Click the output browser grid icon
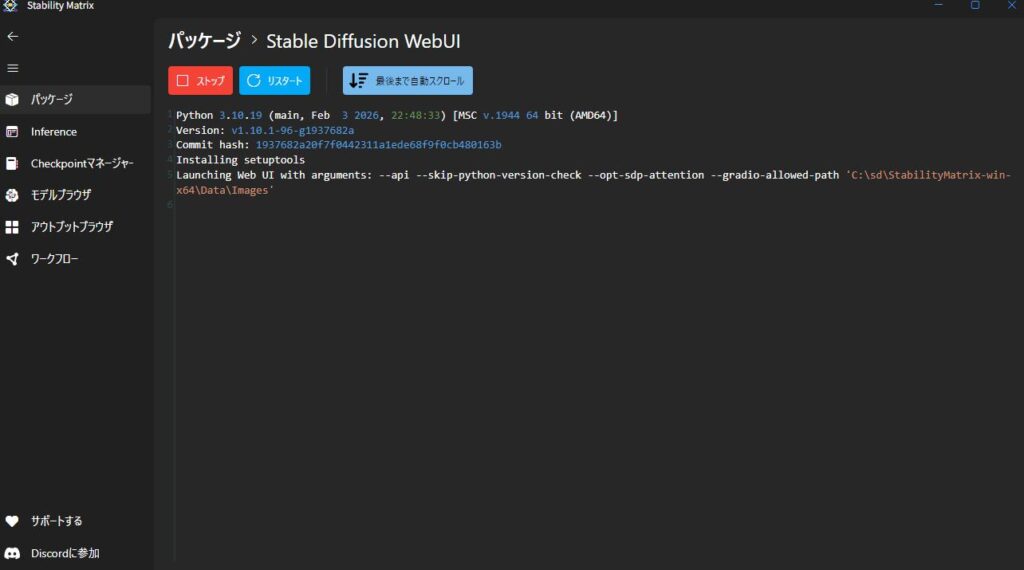 [x=12, y=227]
